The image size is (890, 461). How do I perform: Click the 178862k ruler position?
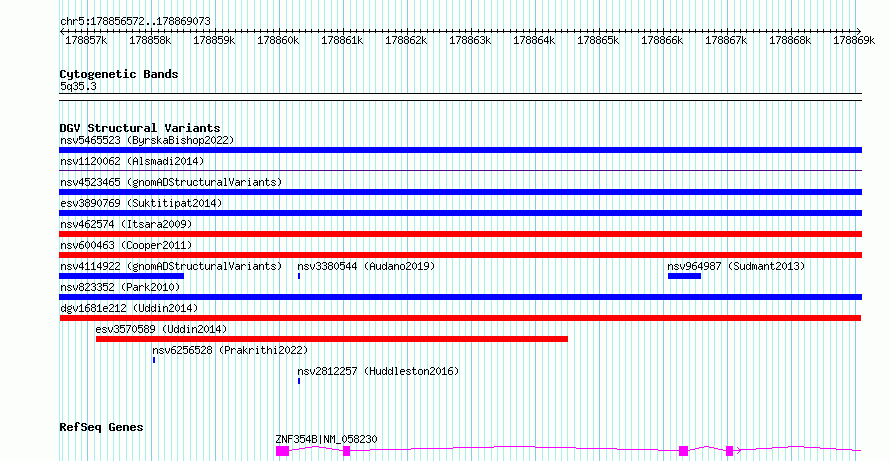click(406, 41)
